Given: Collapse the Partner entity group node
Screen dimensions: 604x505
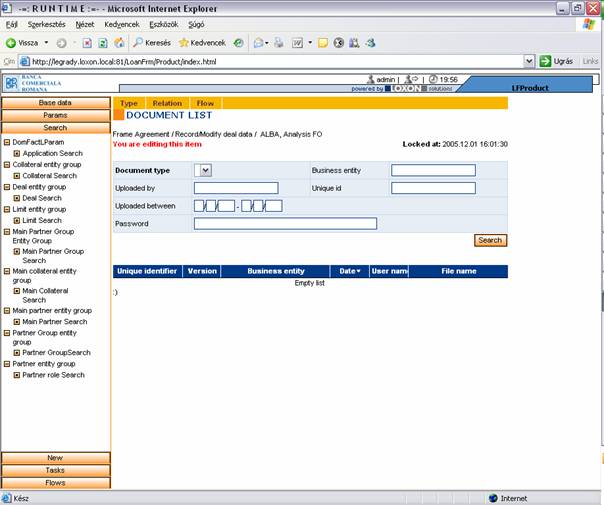Looking at the screenshot, I should (x=7, y=364).
